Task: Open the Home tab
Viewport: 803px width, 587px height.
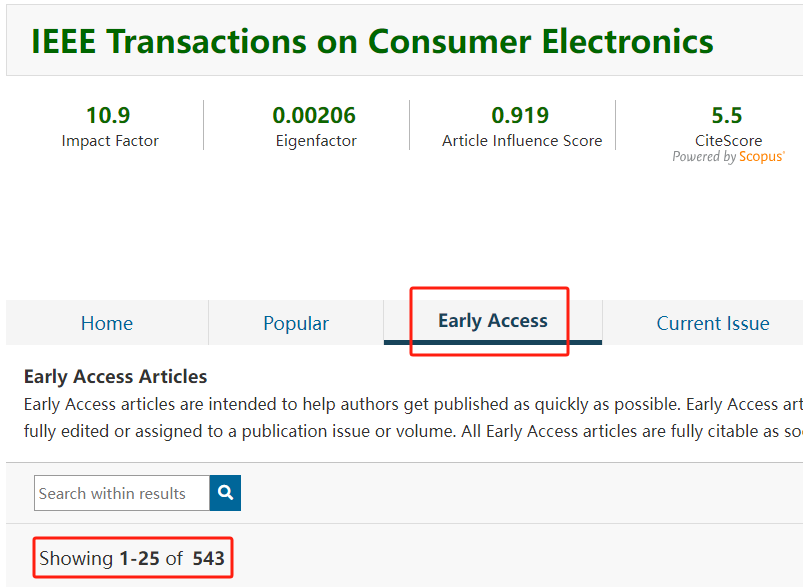Action: [107, 323]
